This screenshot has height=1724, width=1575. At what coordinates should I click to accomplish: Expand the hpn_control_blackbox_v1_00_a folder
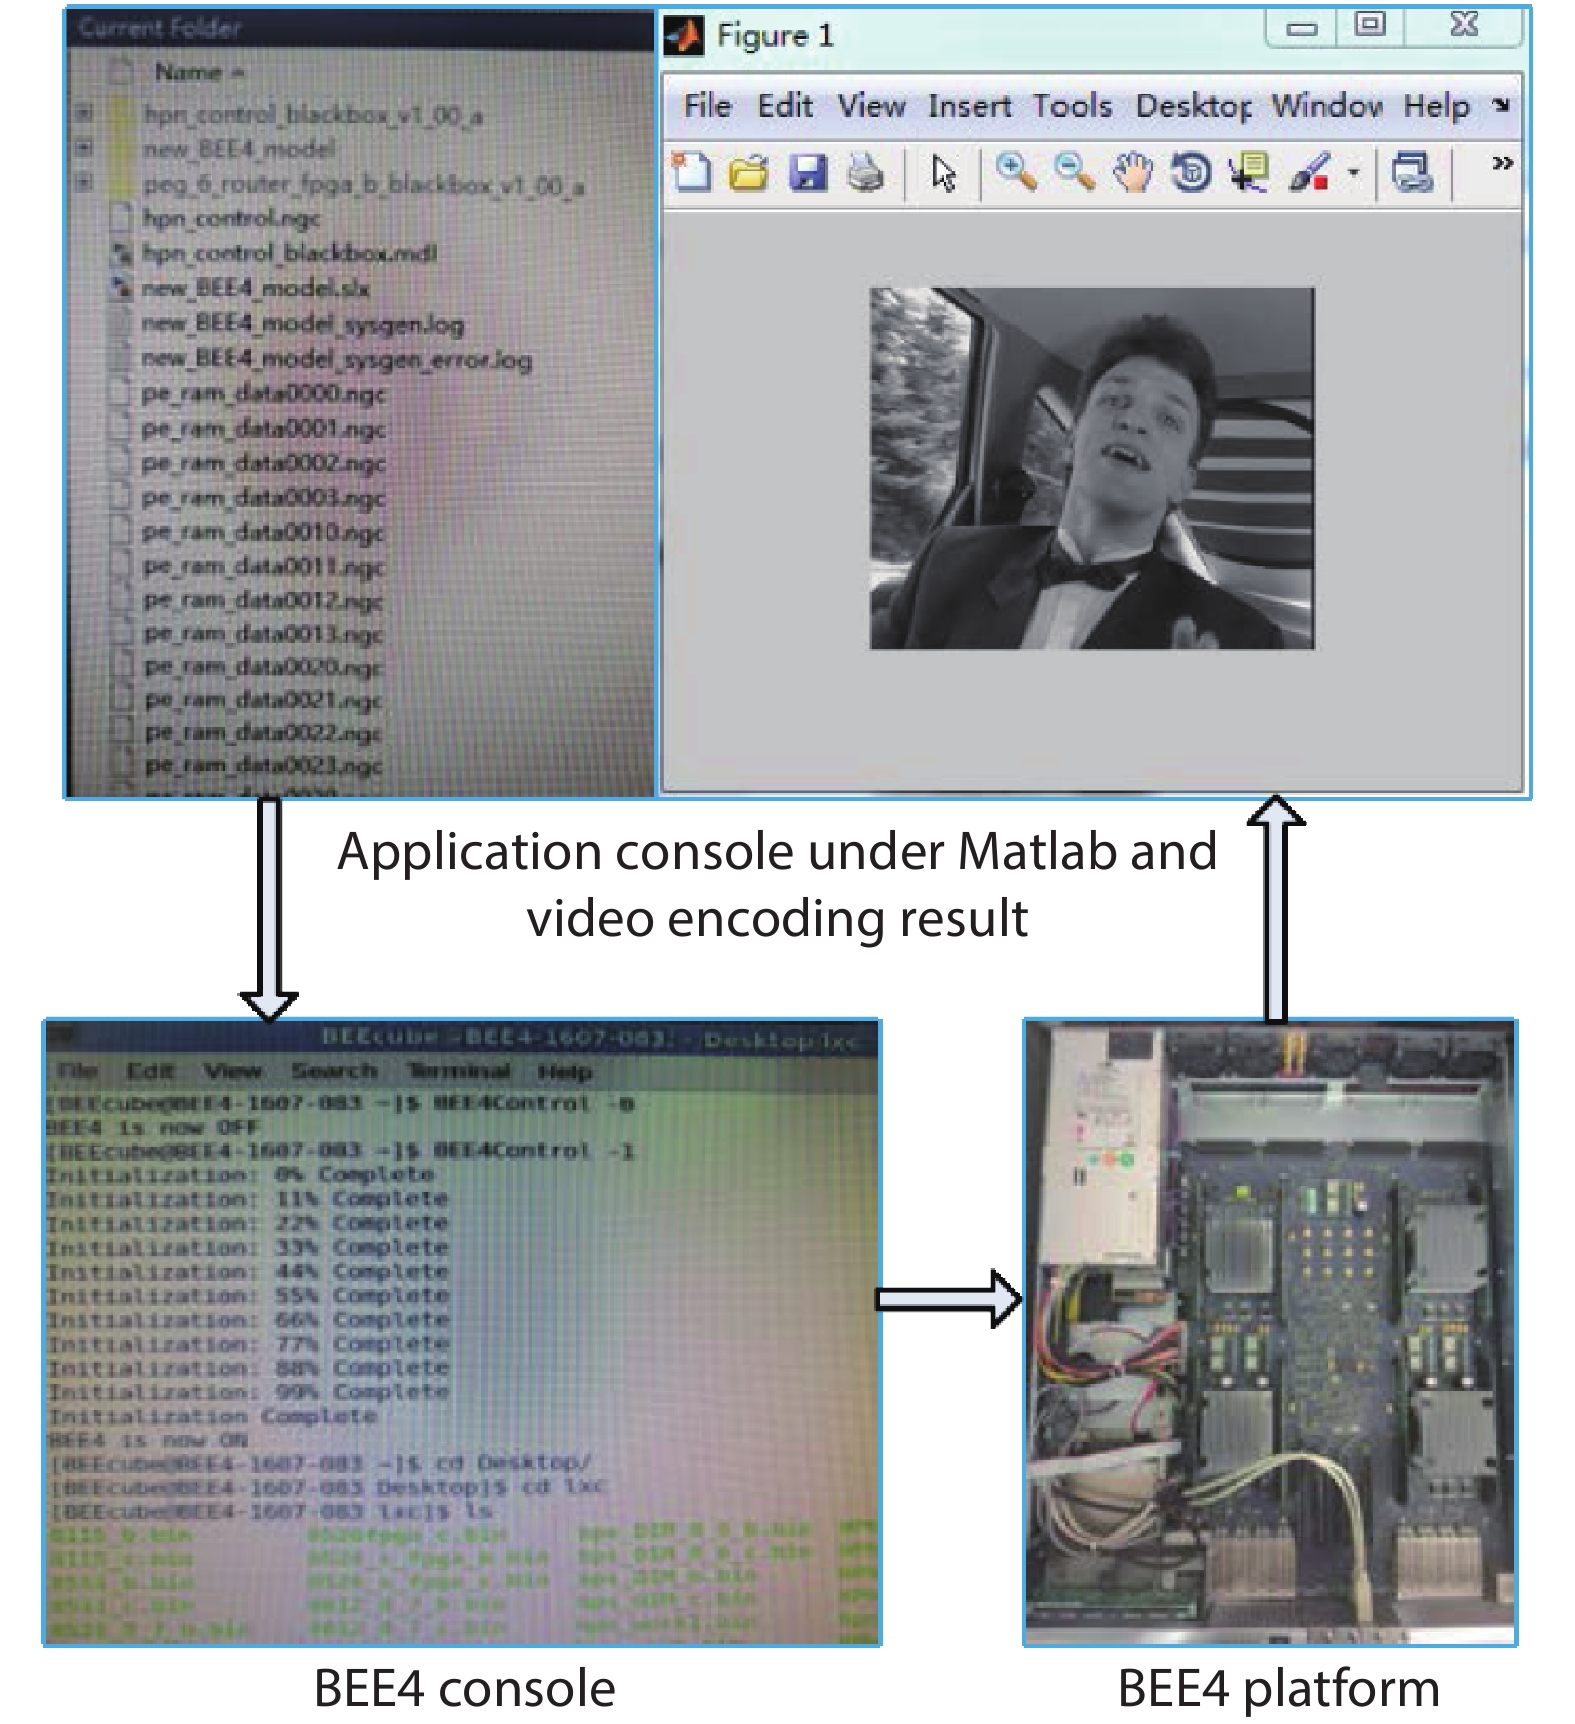click(84, 114)
